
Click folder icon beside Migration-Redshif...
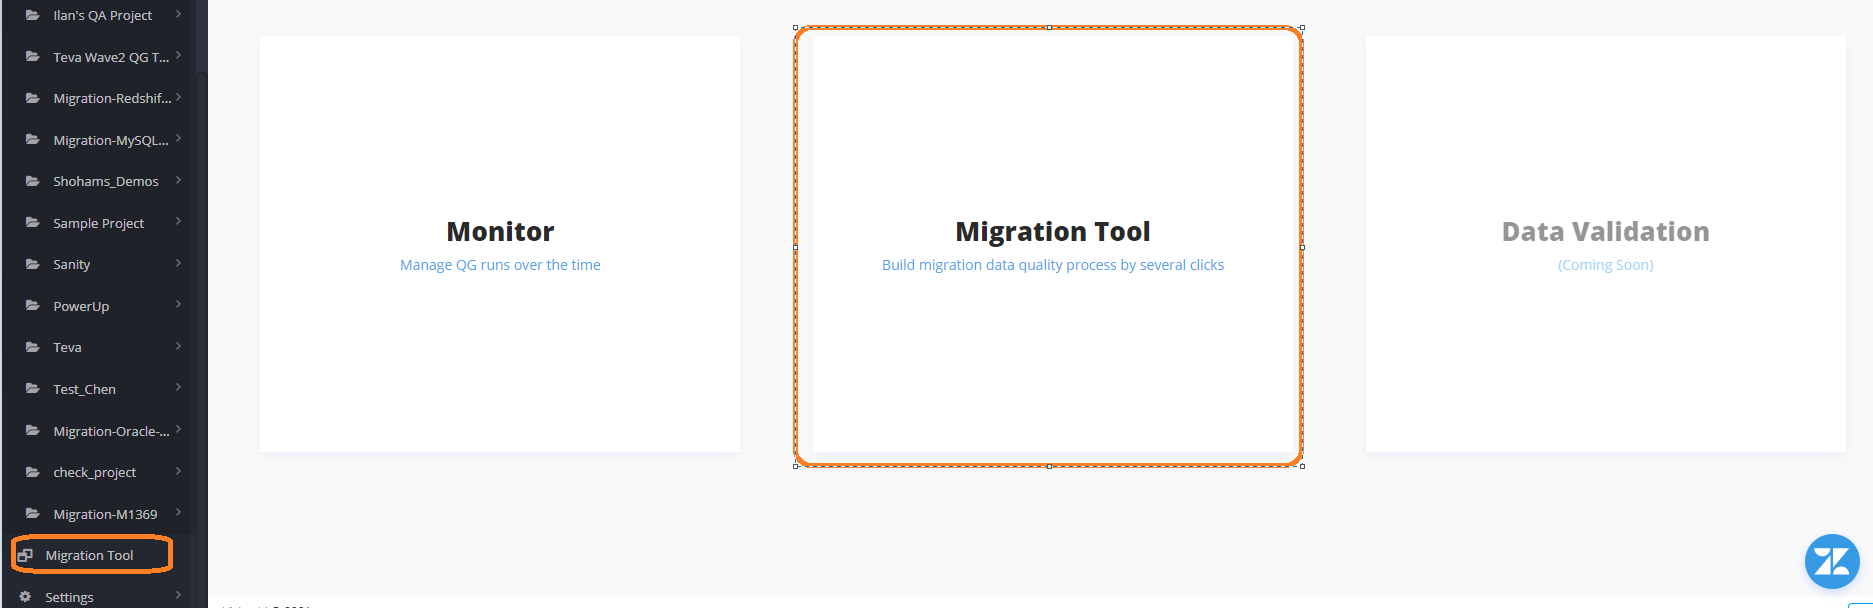[x=33, y=98]
